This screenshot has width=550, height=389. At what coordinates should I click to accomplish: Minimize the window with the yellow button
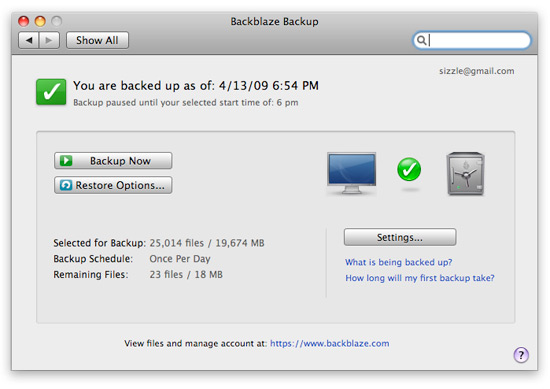tap(40, 21)
